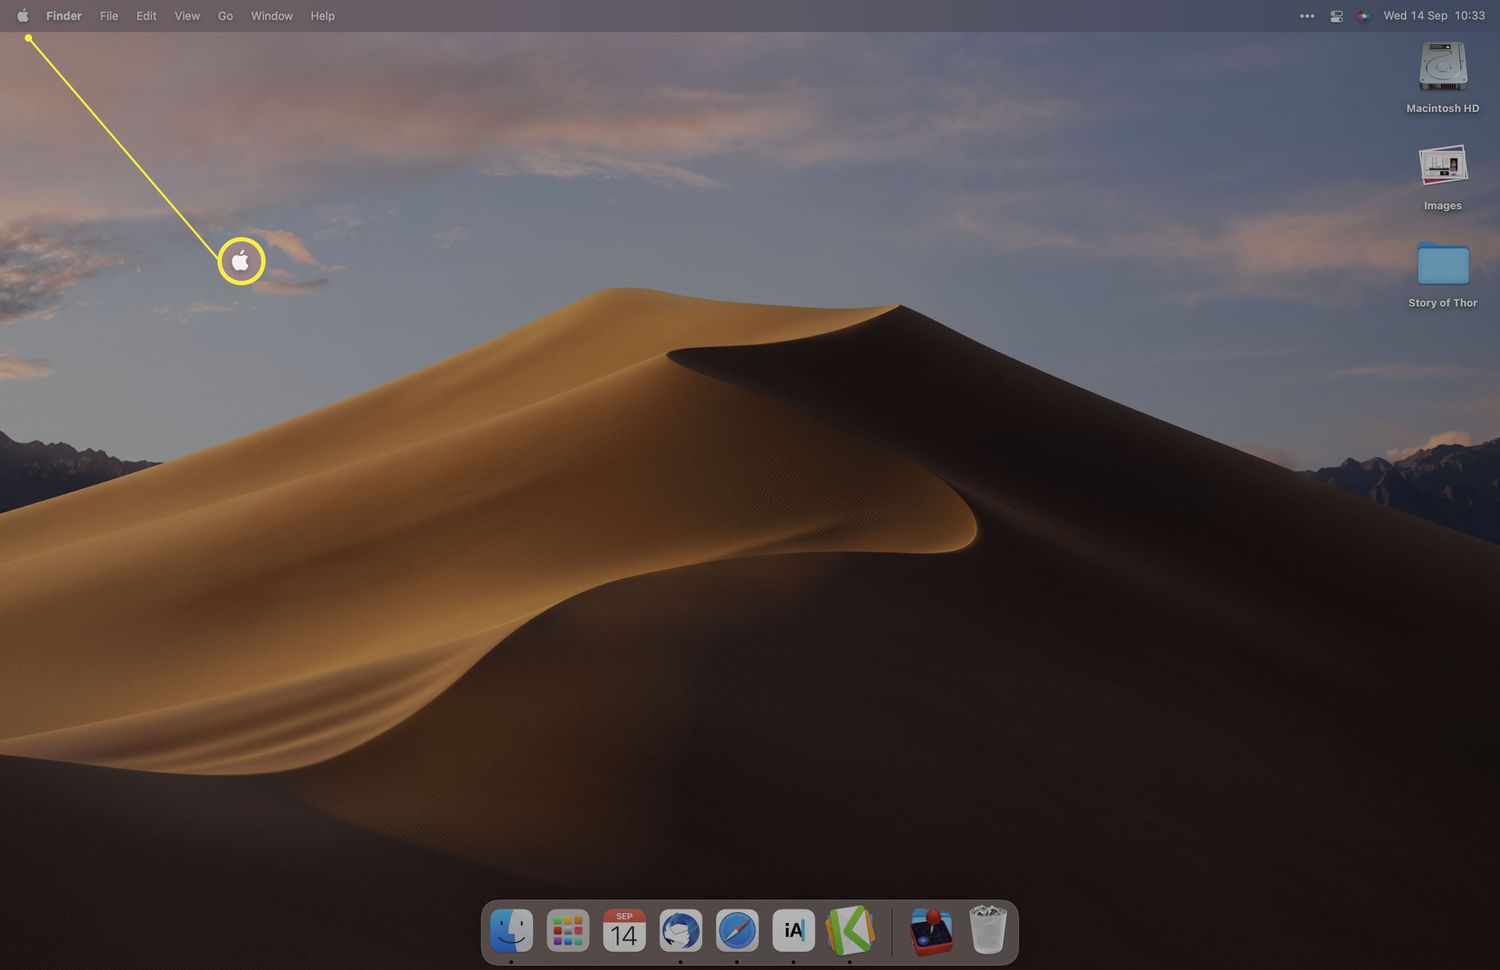
Task: Open the Apple menu in the menu bar
Action: coord(23,16)
